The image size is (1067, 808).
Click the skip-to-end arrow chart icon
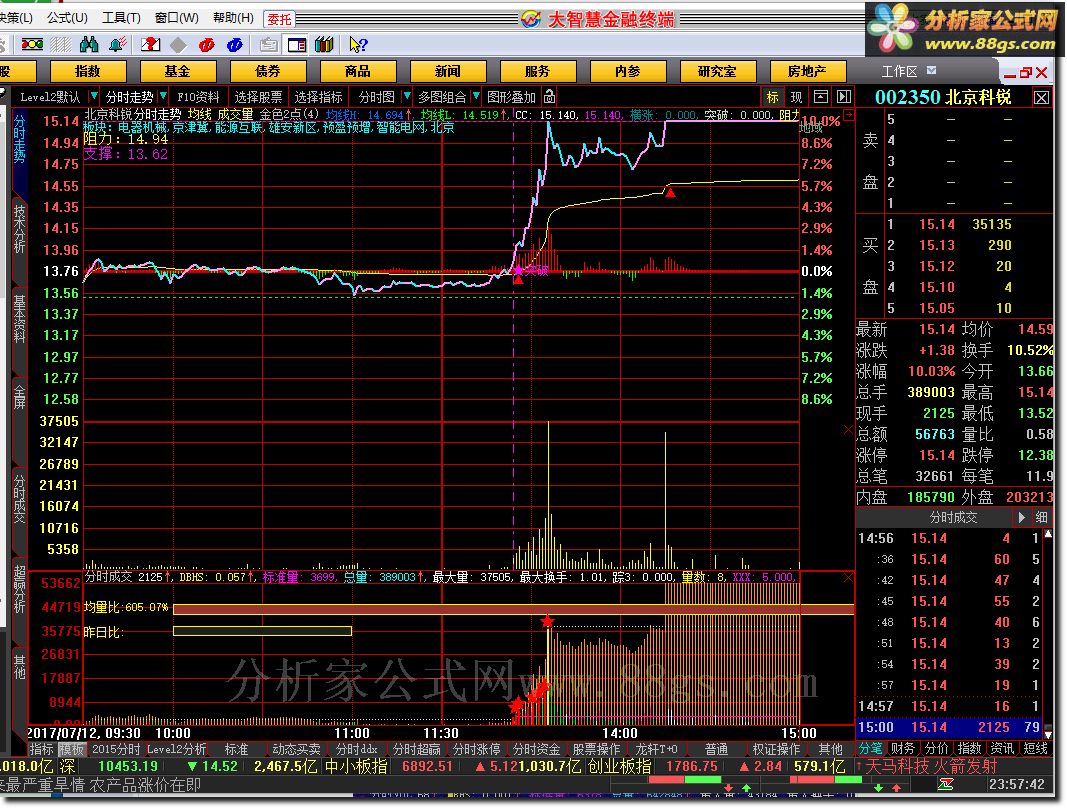(844, 97)
